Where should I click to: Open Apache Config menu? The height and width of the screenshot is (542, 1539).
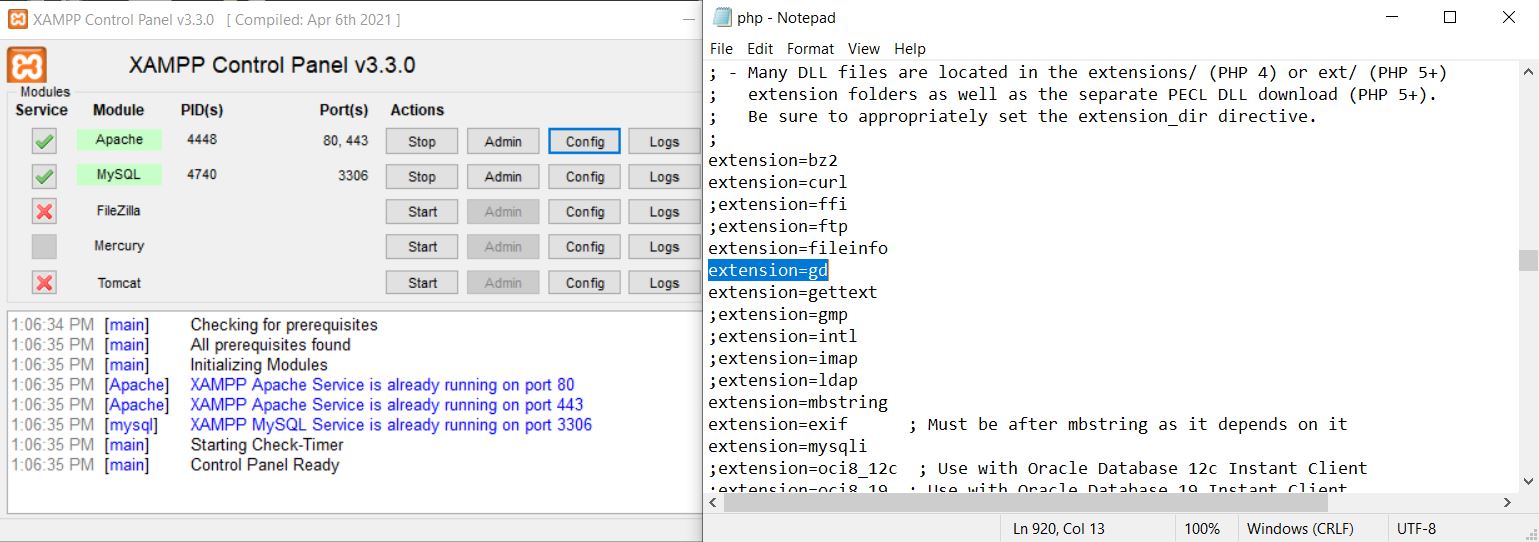pyautogui.click(x=585, y=141)
